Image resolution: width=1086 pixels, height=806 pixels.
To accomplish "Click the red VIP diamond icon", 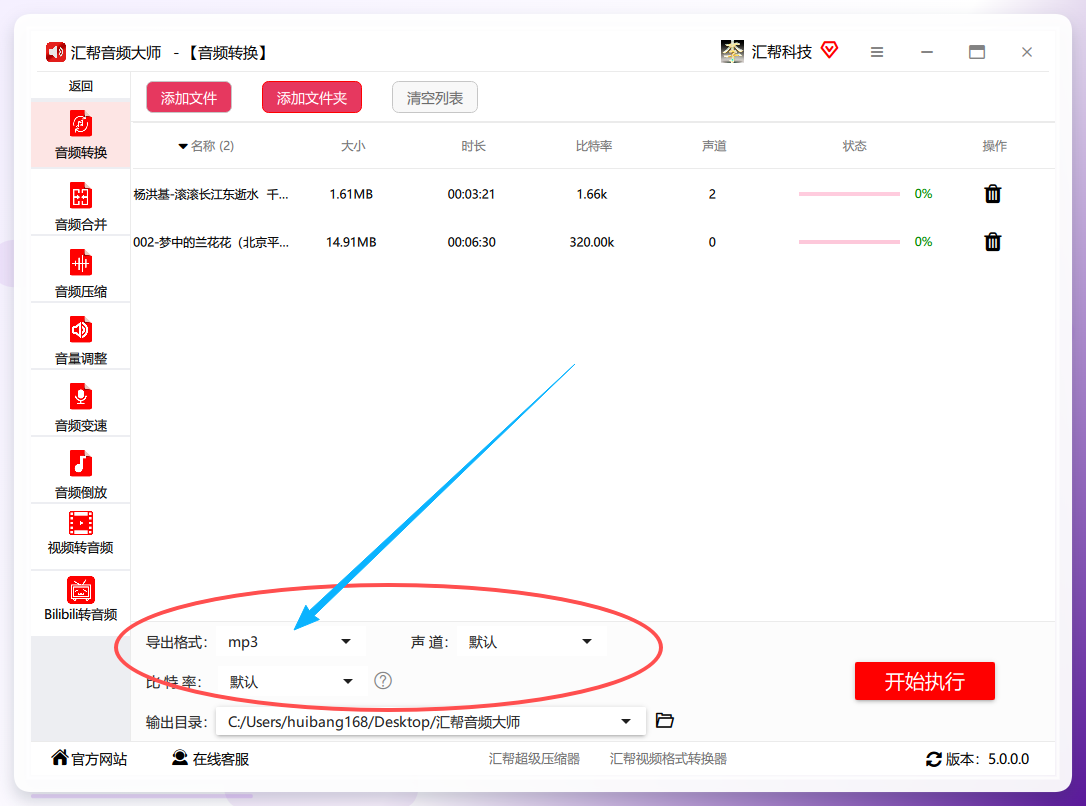I will pos(829,50).
